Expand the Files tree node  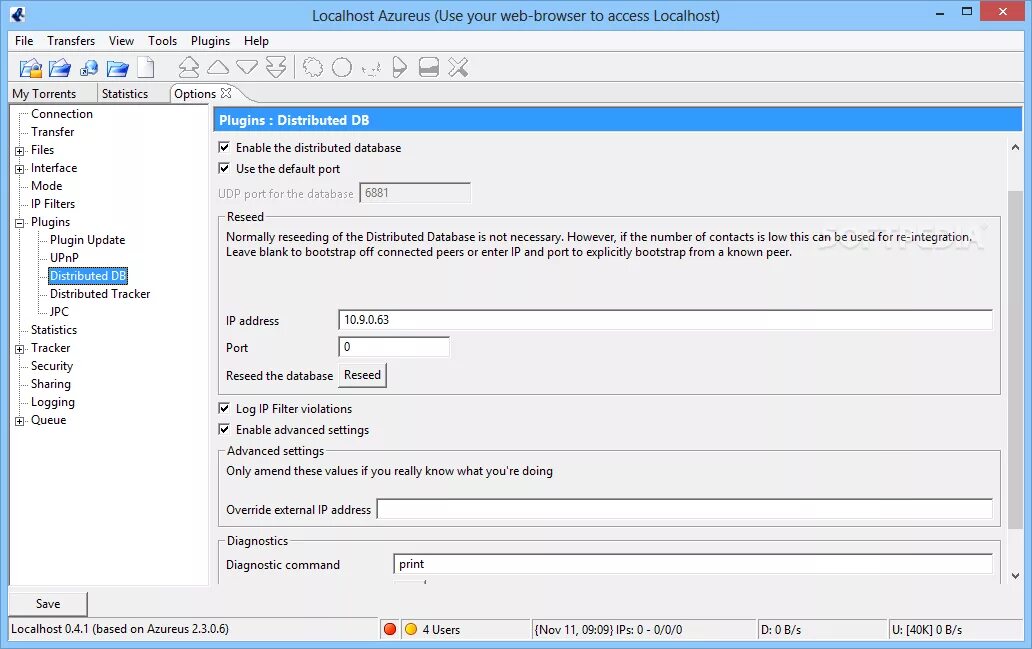coord(20,151)
